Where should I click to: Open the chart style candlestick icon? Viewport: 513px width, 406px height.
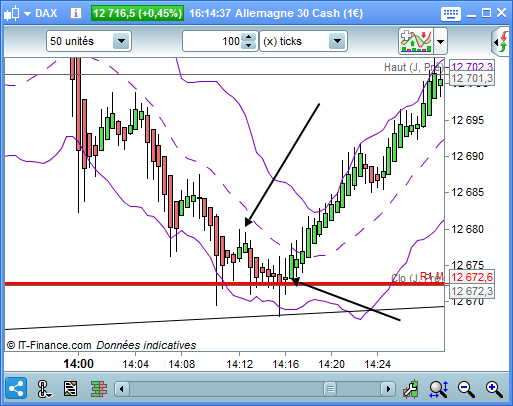pos(12,14)
